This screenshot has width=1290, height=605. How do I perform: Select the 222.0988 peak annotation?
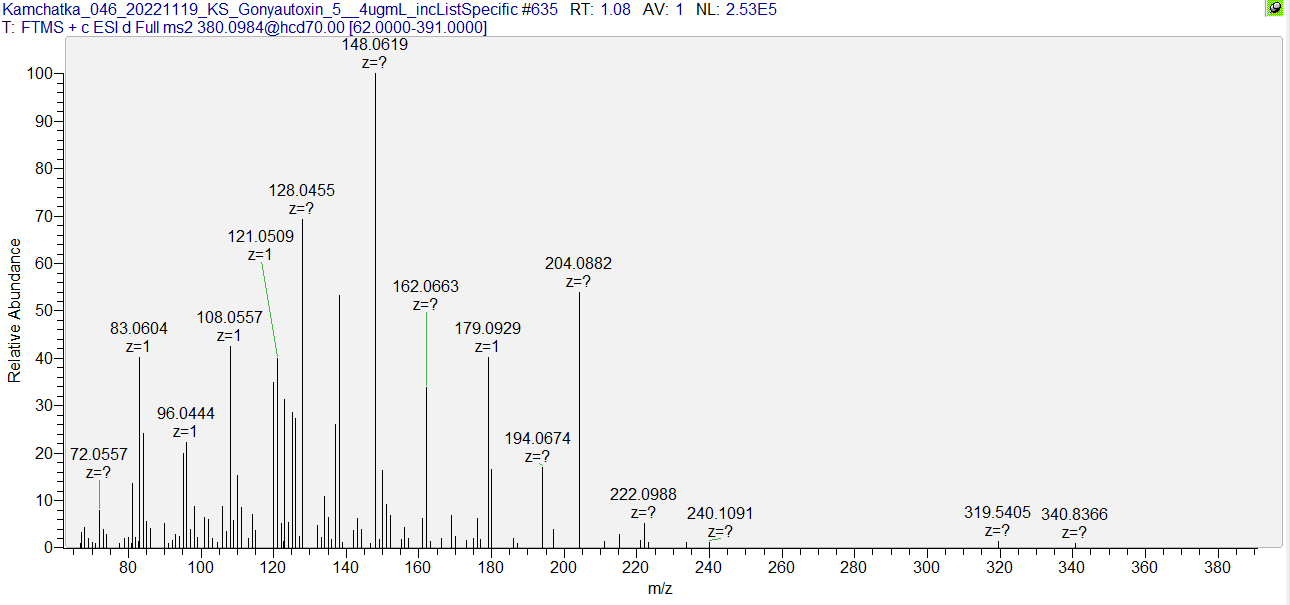click(x=643, y=495)
